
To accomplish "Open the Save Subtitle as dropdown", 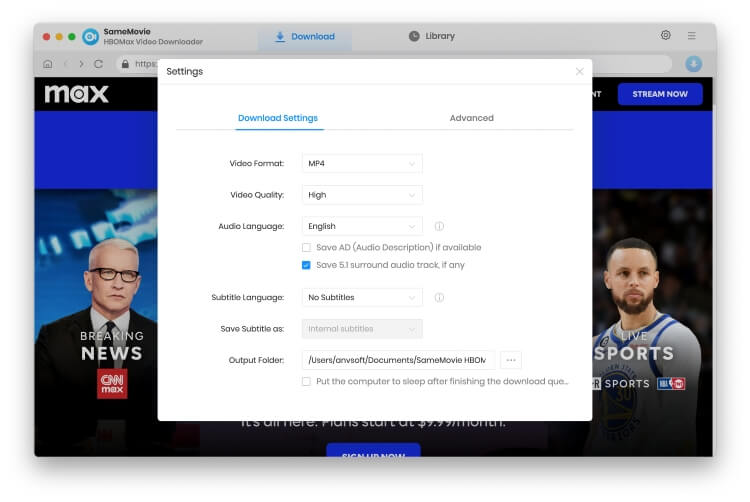I will click(362, 329).
